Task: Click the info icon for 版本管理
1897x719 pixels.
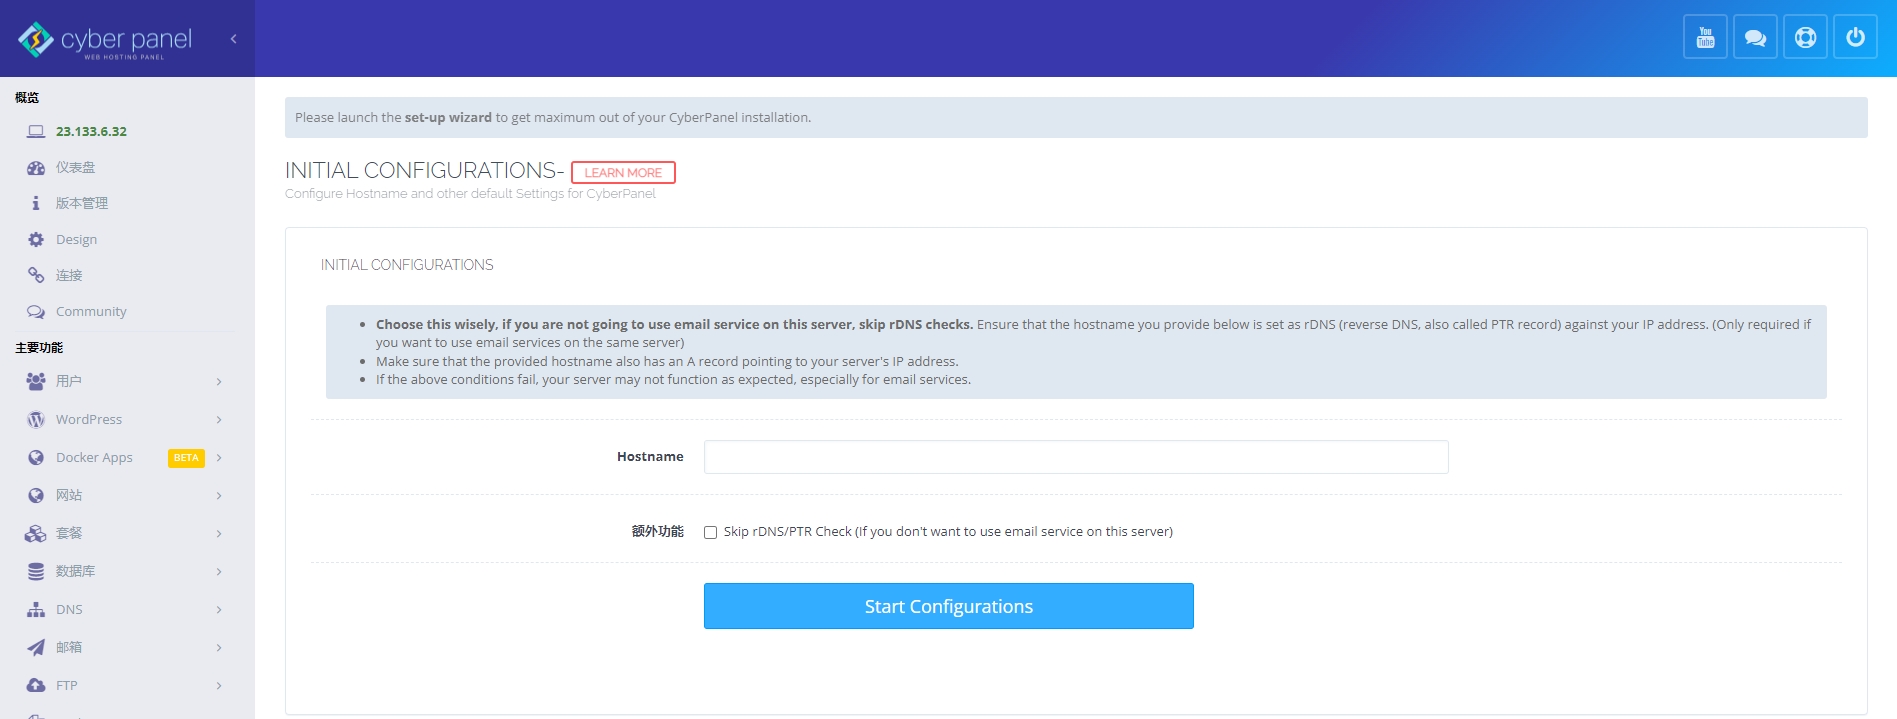Action: (x=36, y=203)
